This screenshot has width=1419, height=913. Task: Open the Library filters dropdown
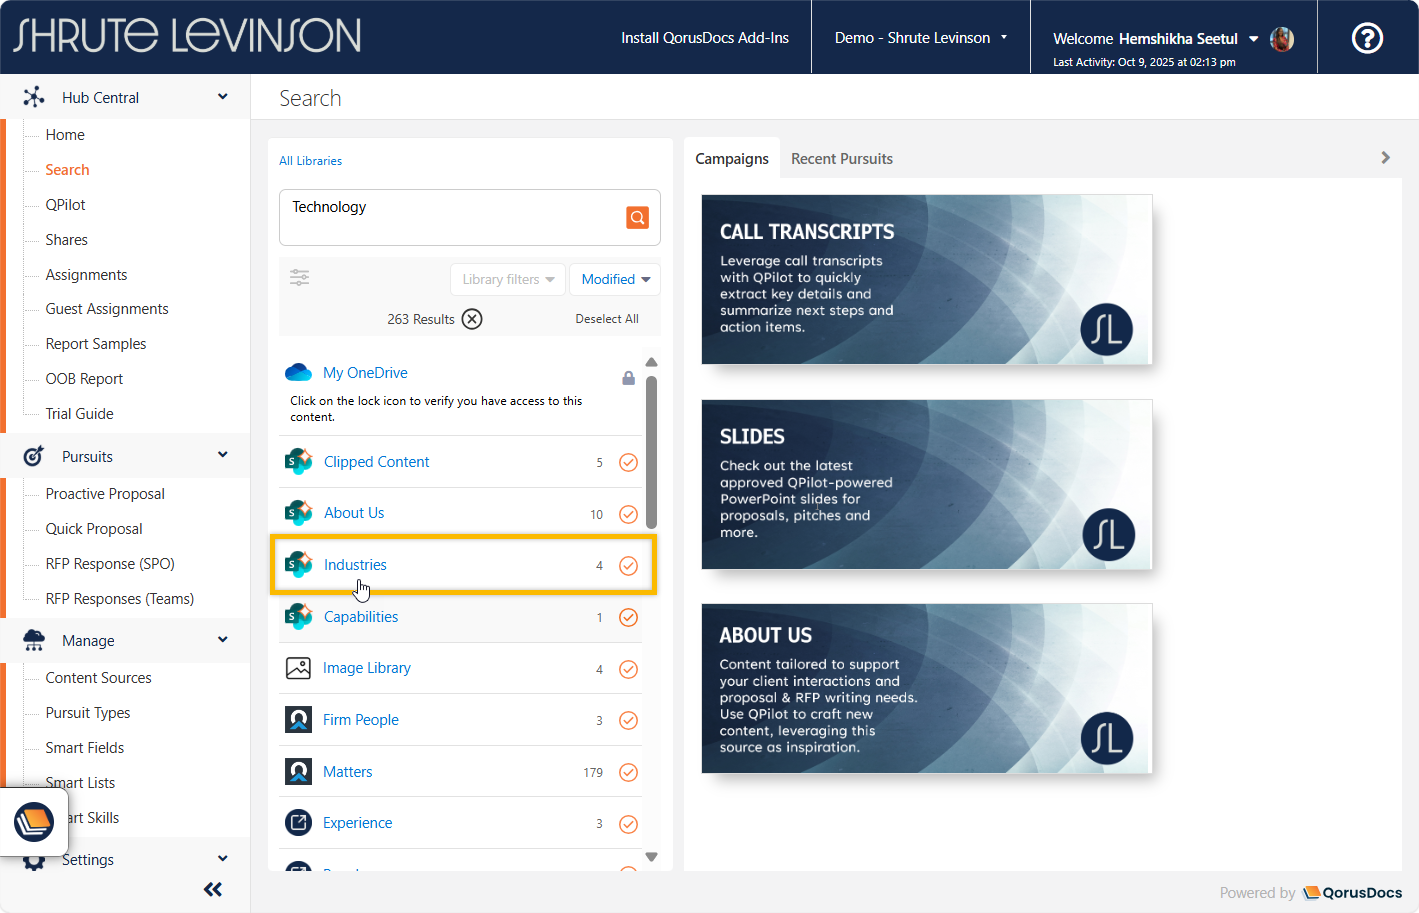[x=508, y=279]
